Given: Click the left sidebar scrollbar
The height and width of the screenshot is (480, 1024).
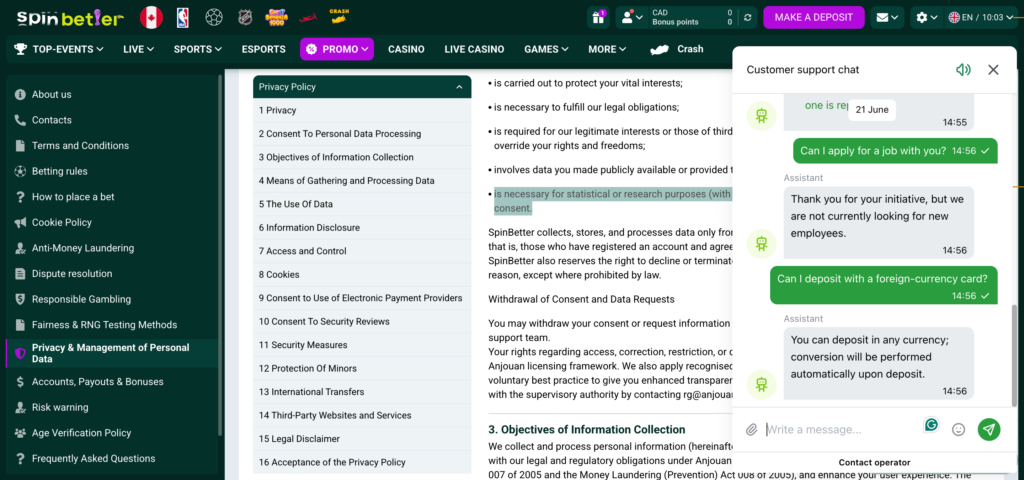Looking at the screenshot, I should pyautogui.click(x=220, y=255).
